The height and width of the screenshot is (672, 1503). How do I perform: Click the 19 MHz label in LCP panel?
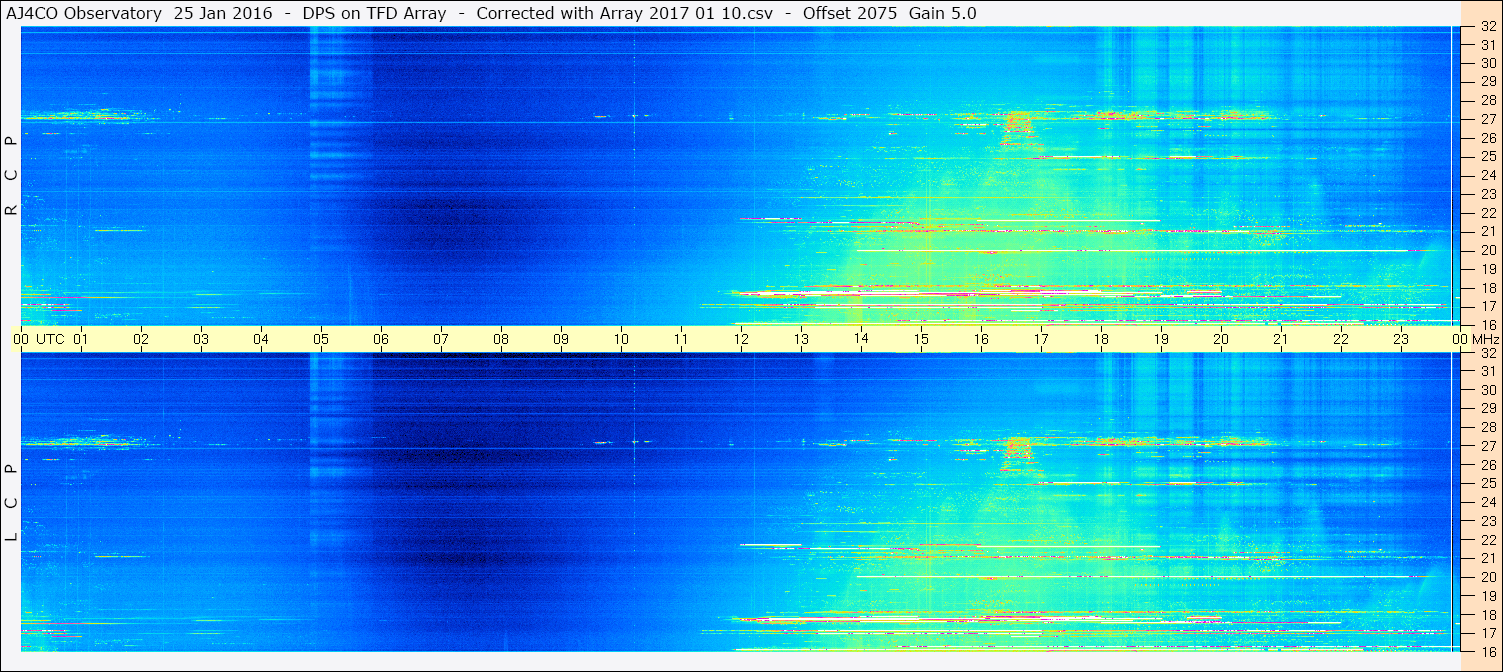(1487, 596)
